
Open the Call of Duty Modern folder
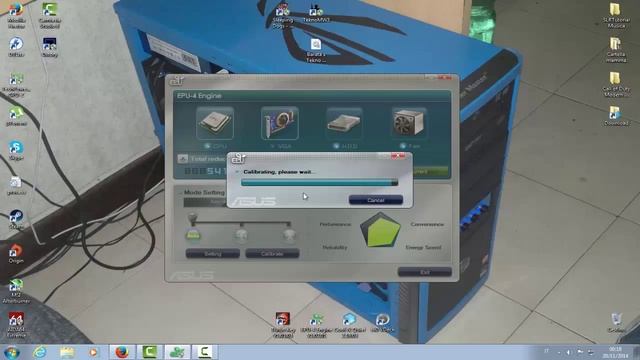616,85
